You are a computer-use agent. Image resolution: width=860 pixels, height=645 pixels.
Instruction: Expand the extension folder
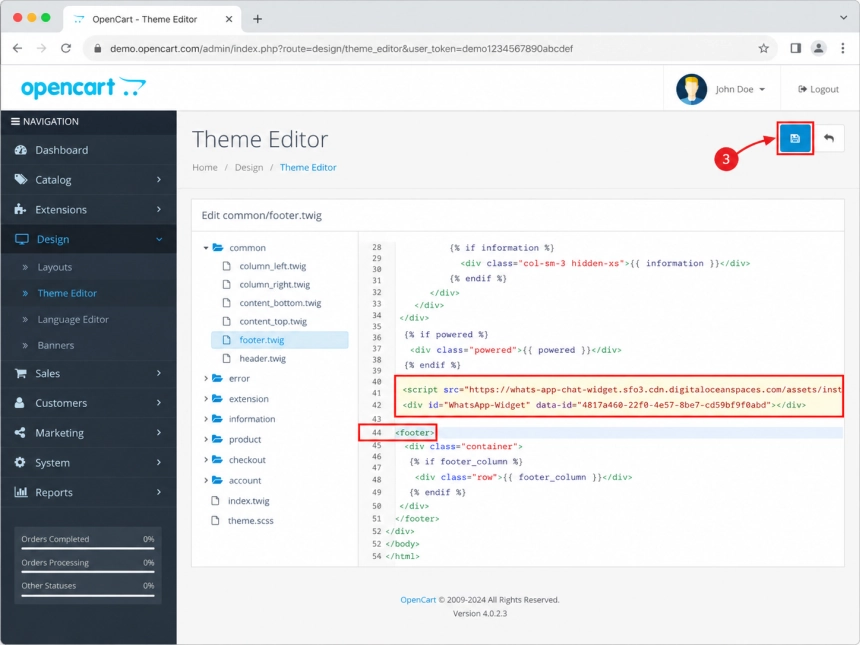click(206, 399)
